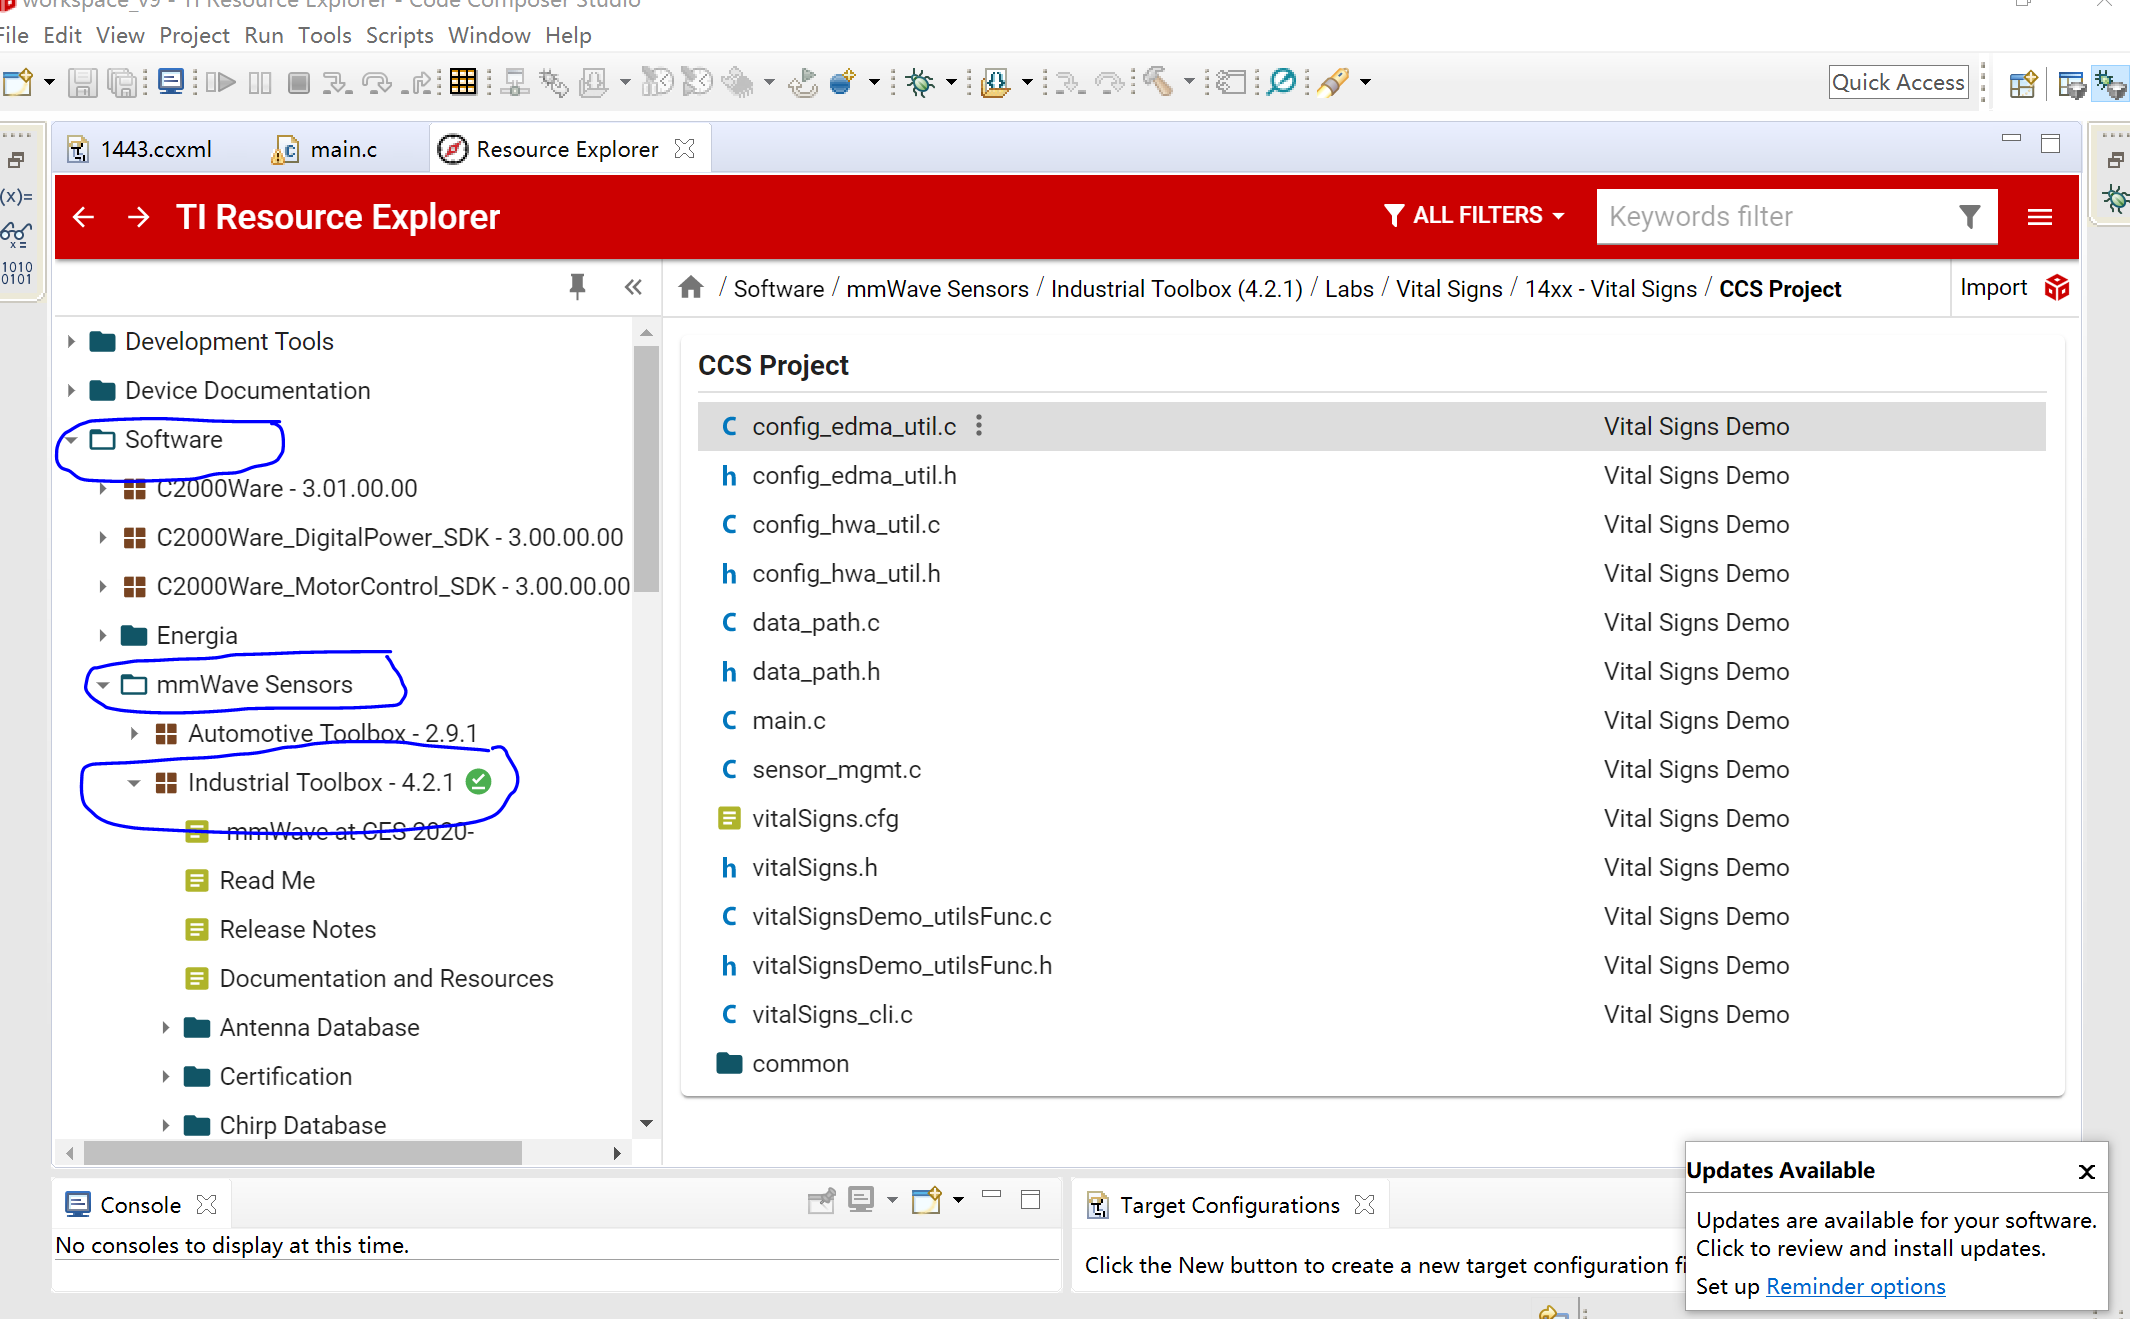The width and height of the screenshot is (2130, 1319).
Task: Close the Resource Explorer tab
Action: tap(684, 148)
